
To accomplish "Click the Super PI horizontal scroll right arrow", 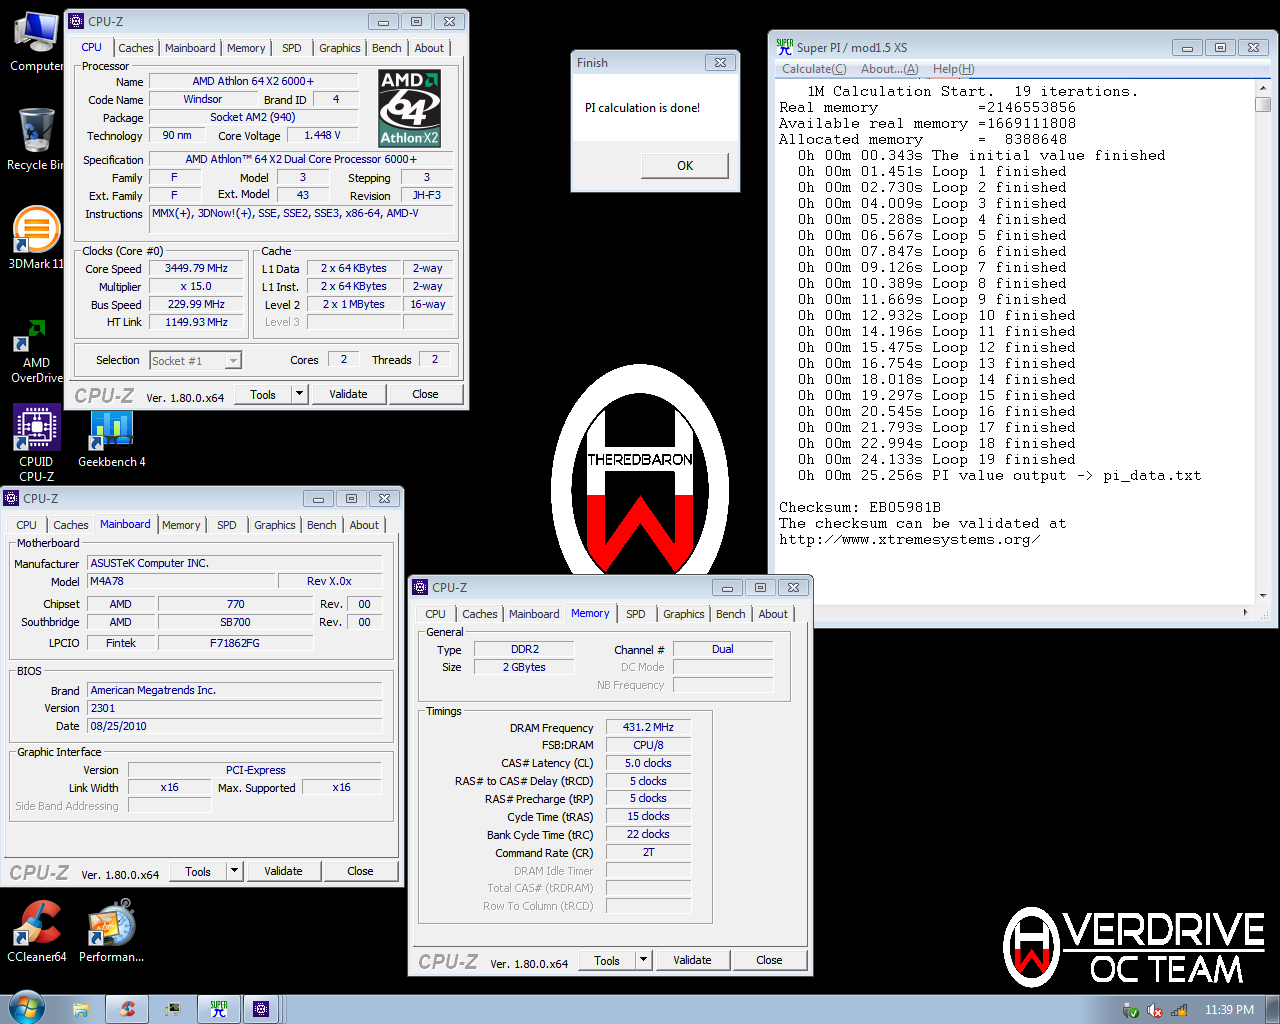I will 1245,612.
